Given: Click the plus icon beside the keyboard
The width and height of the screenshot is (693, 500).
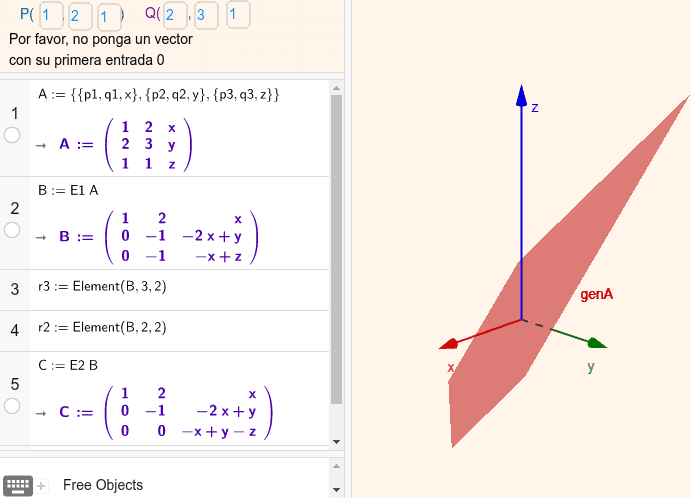Looking at the screenshot, I should (x=42, y=486).
